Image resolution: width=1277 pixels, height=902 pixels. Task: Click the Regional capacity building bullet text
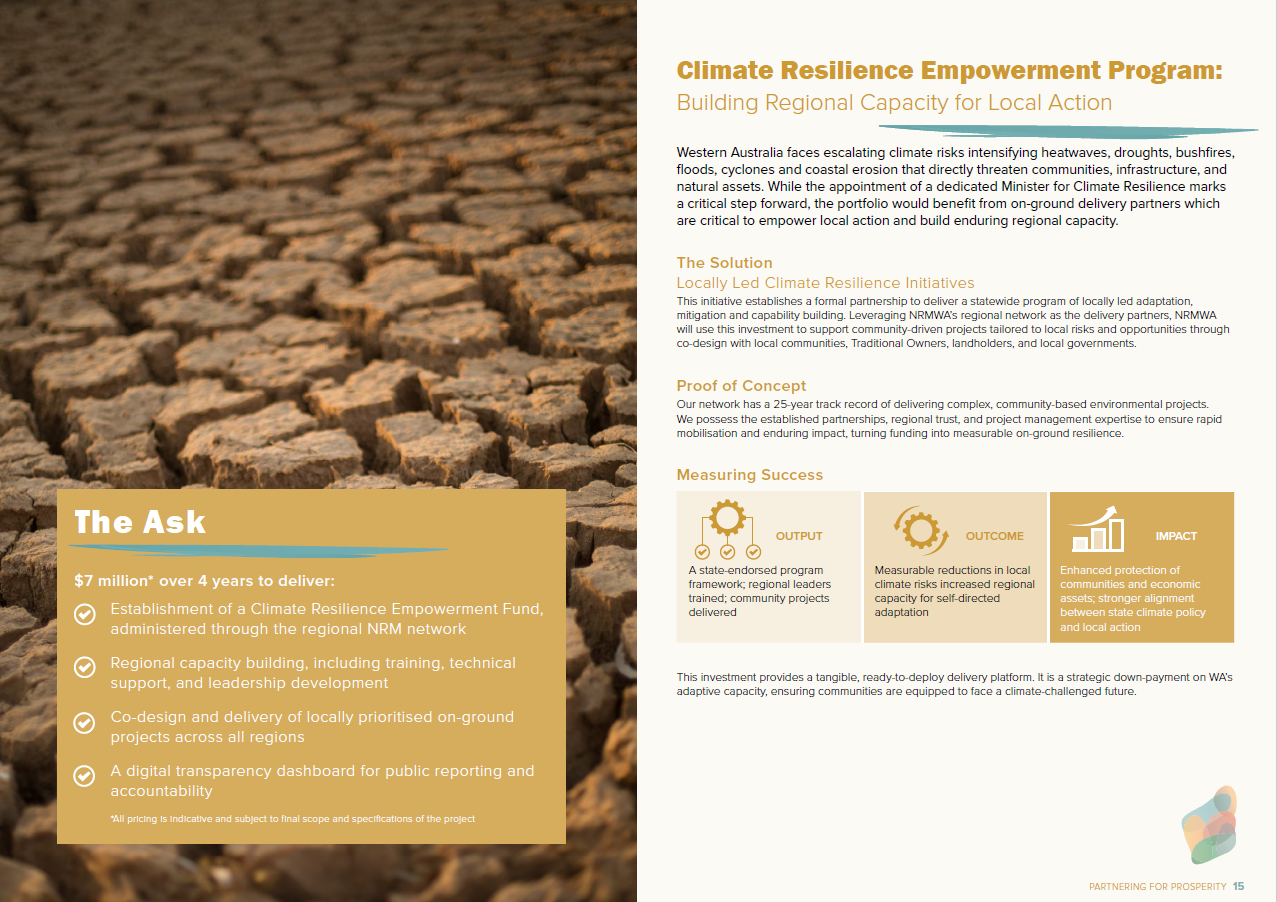tap(313, 673)
